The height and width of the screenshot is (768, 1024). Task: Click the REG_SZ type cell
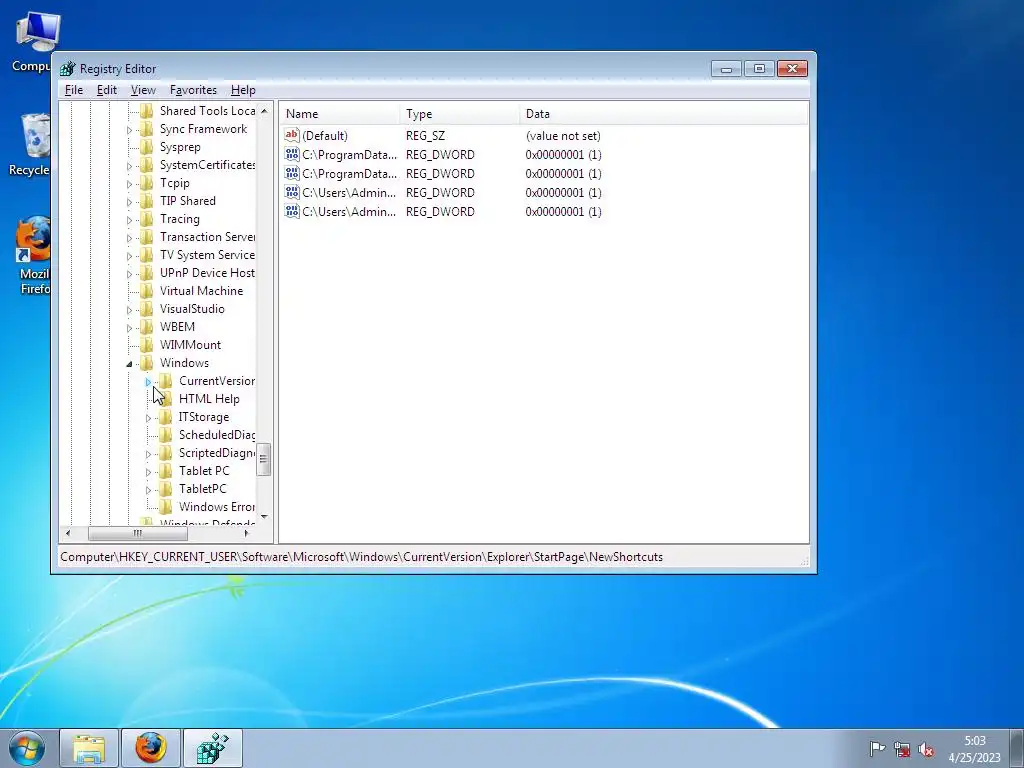point(425,136)
